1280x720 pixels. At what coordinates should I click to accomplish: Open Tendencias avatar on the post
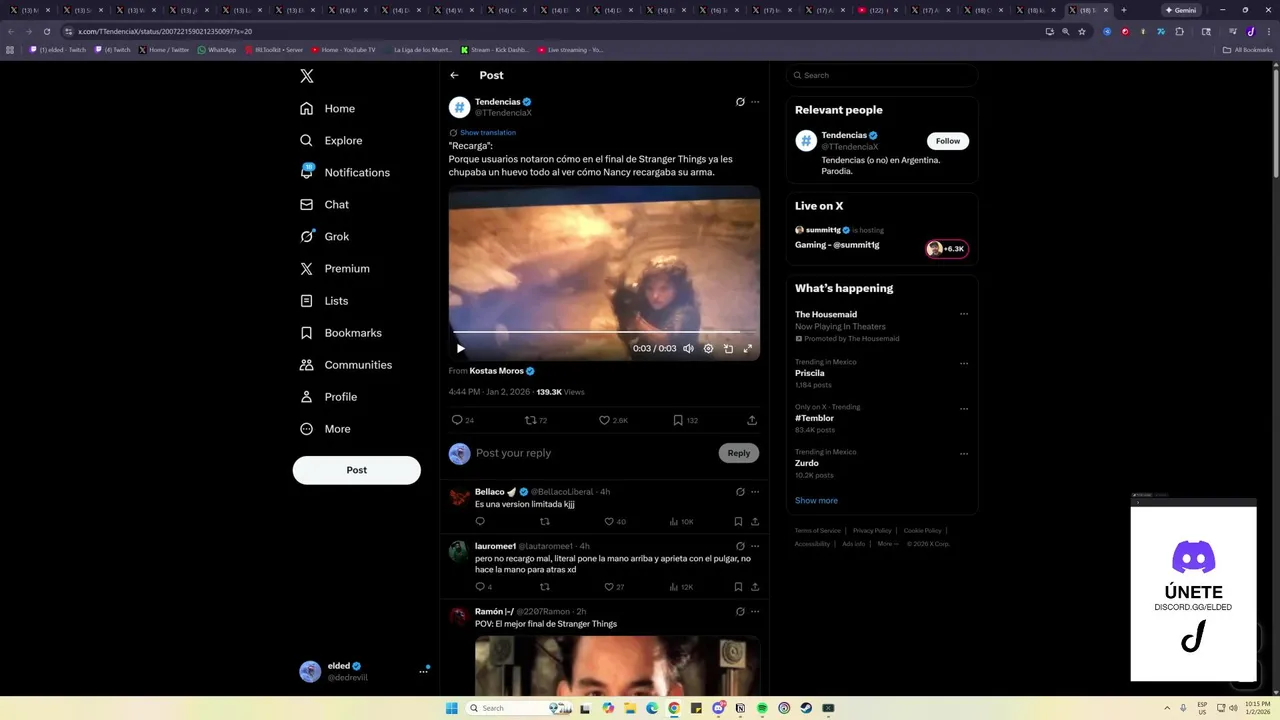coord(459,107)
